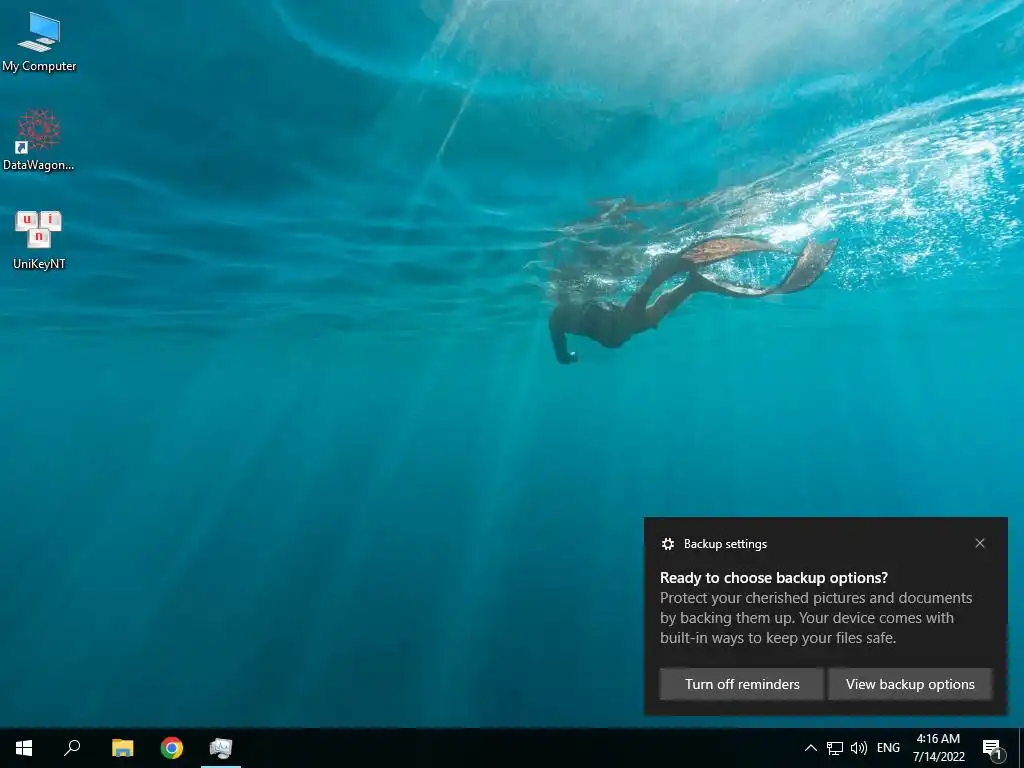Open network status tray icon
The height and width of the screenshot is (768, 1024).
tap(835, 748)
